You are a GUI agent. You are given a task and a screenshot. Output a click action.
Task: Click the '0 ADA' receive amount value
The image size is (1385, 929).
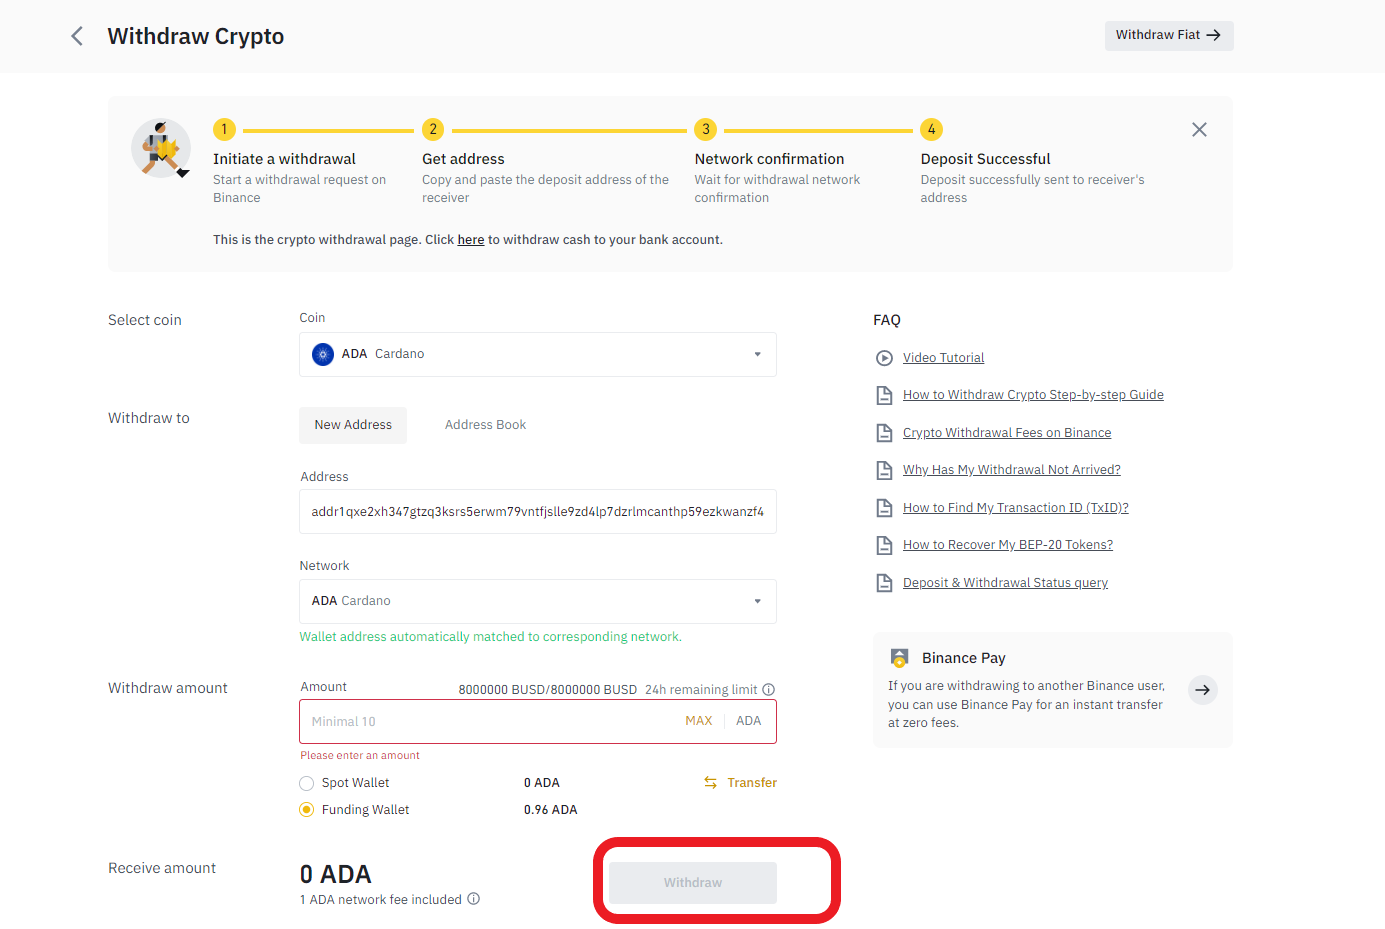coord(336,874)
